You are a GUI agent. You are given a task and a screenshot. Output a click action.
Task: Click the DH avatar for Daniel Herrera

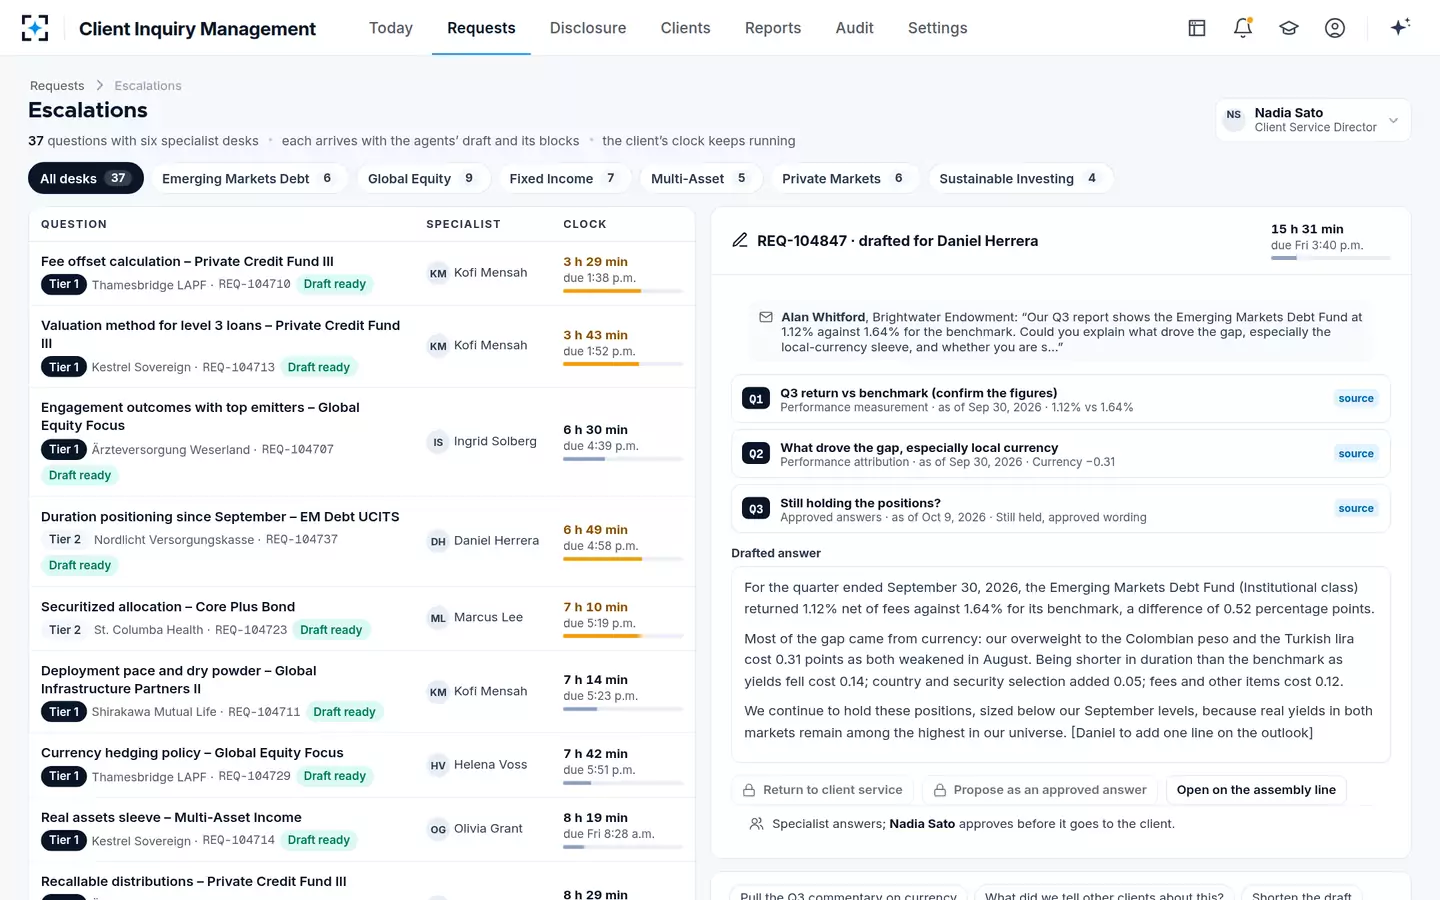click(438, 541)
